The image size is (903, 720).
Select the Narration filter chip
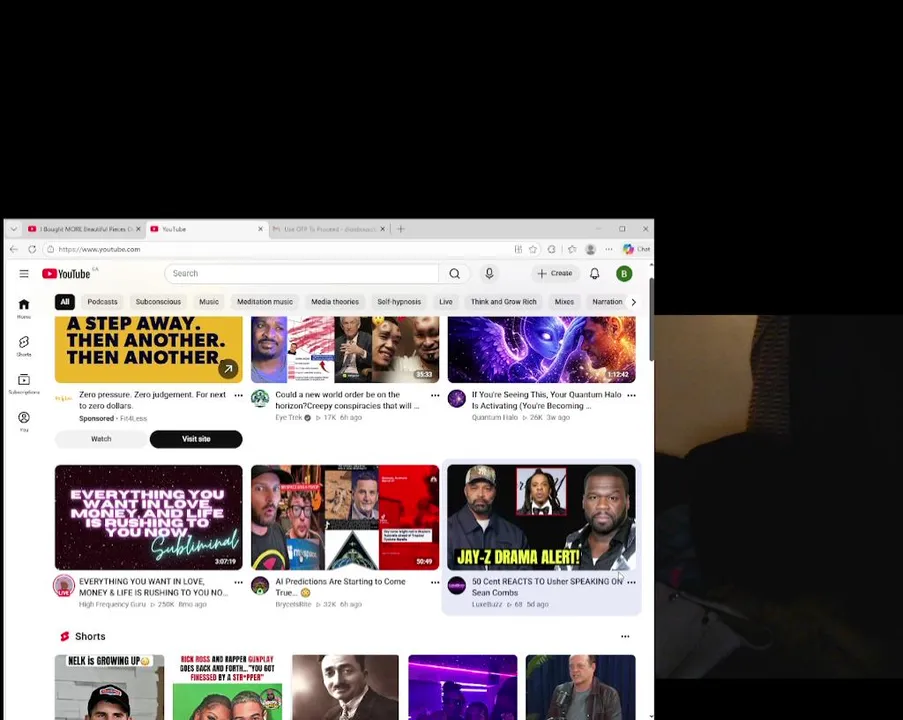(x=607, y=302)
